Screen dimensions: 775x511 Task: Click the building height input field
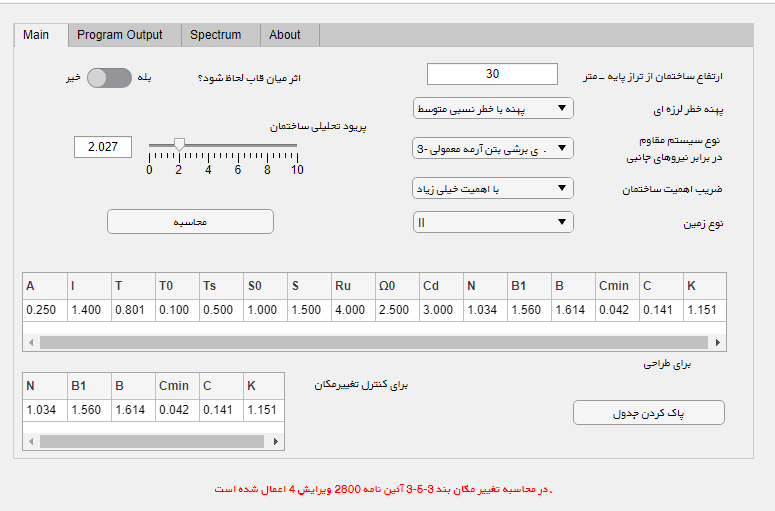(492, 74)
